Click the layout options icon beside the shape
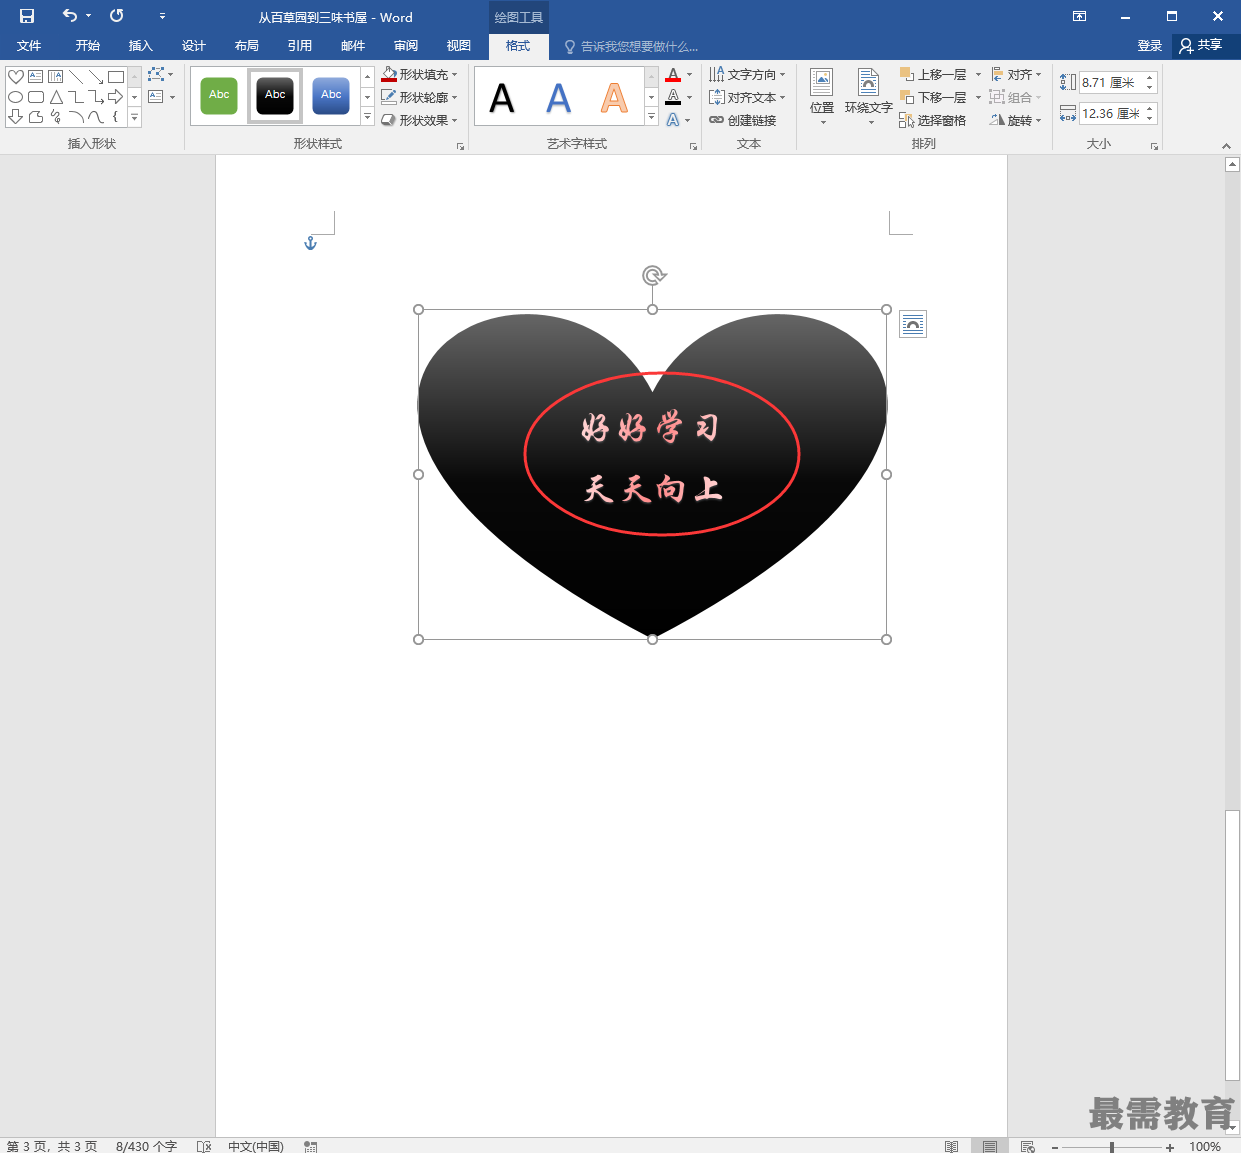This screenshot has height=1153, width=1241. coord(913,324)
